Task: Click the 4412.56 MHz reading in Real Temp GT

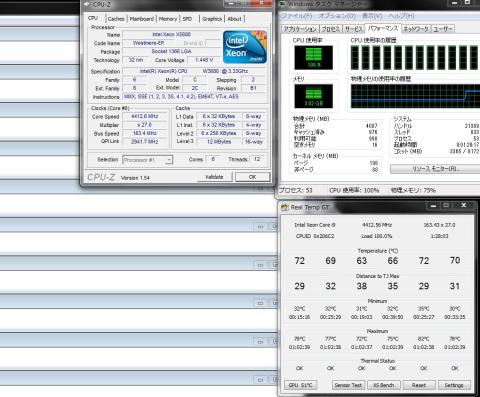Action: coord(377,225)
